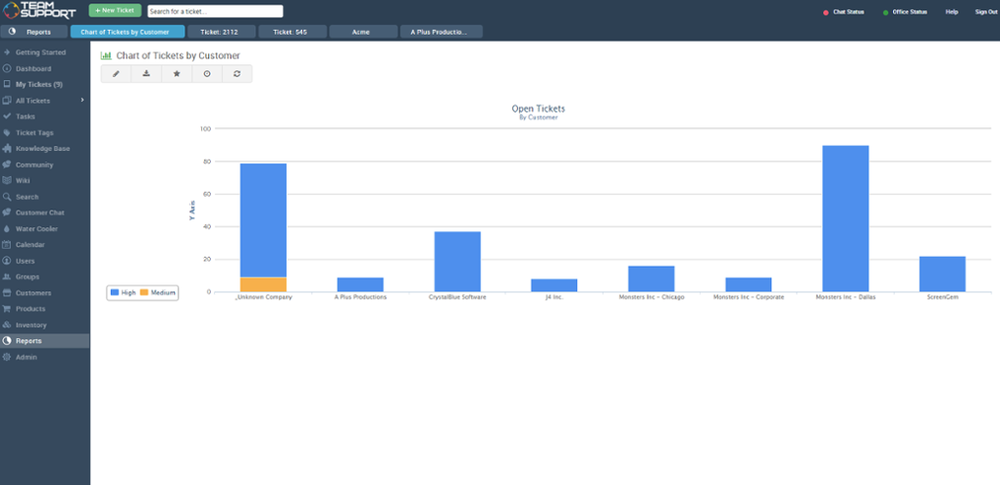Open Office Status in the header

[905, 12]
